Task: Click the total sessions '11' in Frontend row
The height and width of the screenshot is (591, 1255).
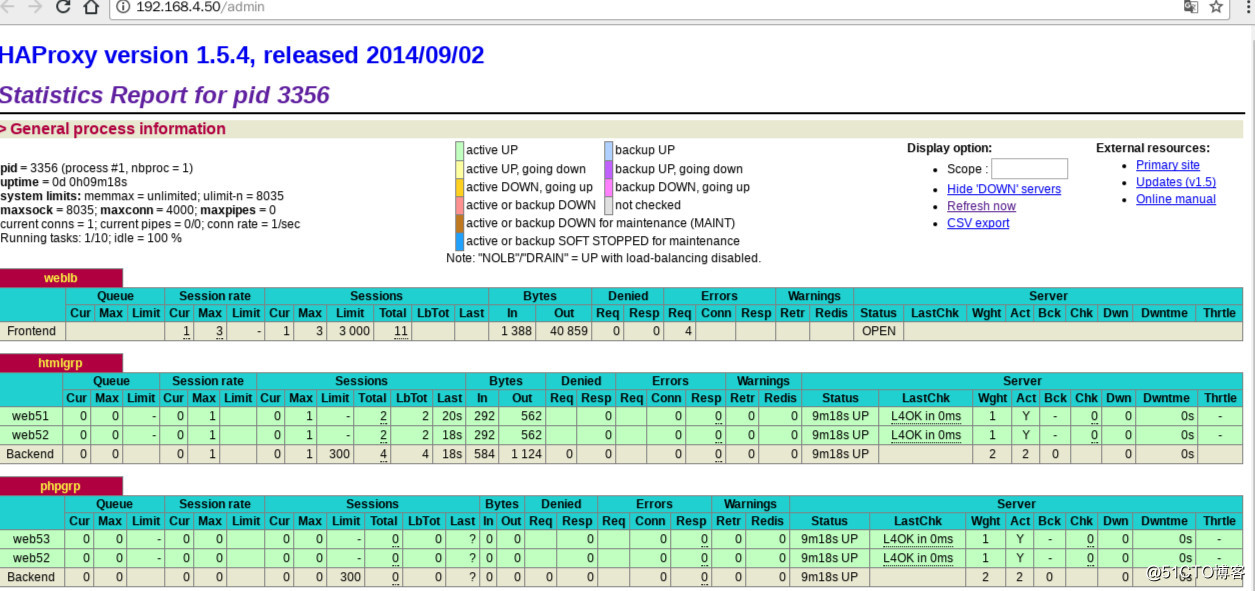Action: pos(400,331)
